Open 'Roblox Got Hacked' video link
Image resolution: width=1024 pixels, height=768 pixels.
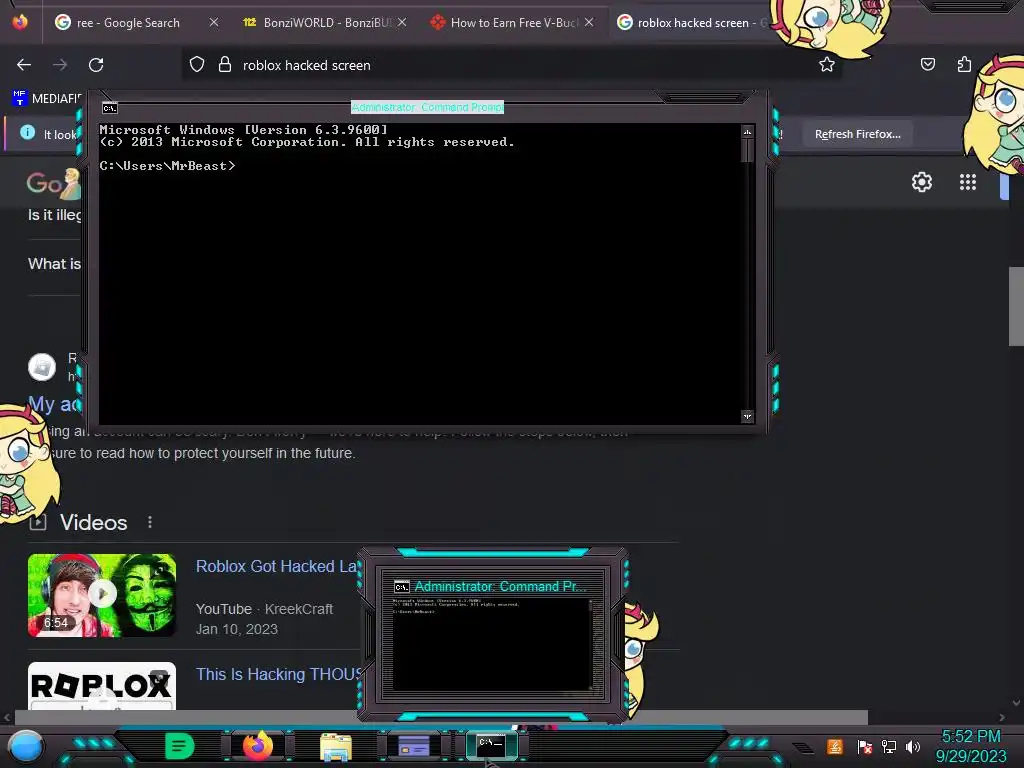coord(277,566)
